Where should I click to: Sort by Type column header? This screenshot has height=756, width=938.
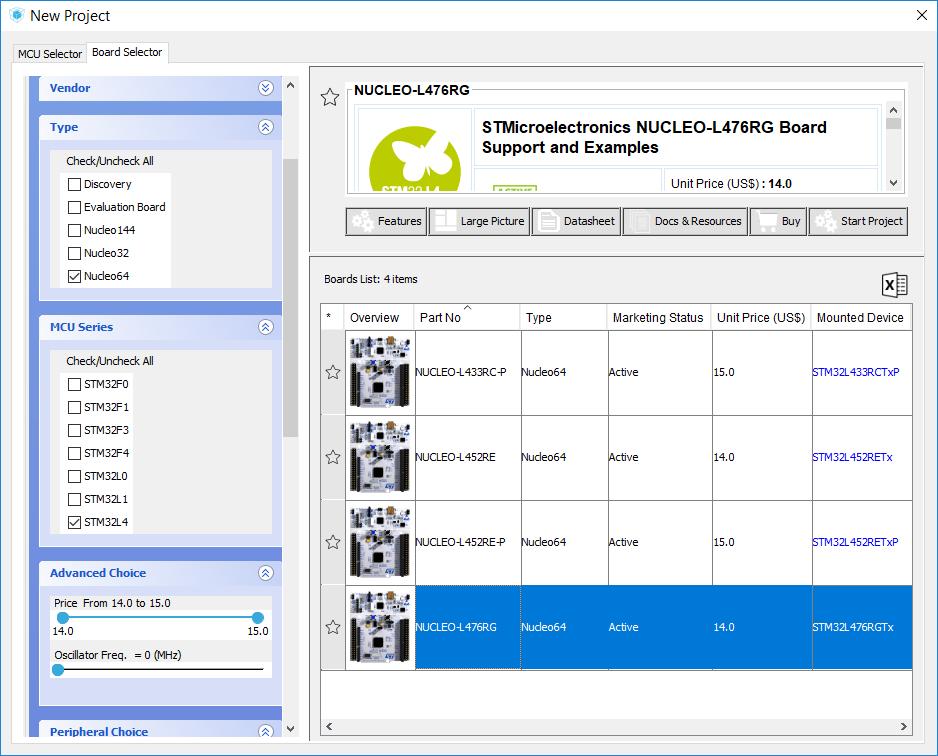coord(564,318)
